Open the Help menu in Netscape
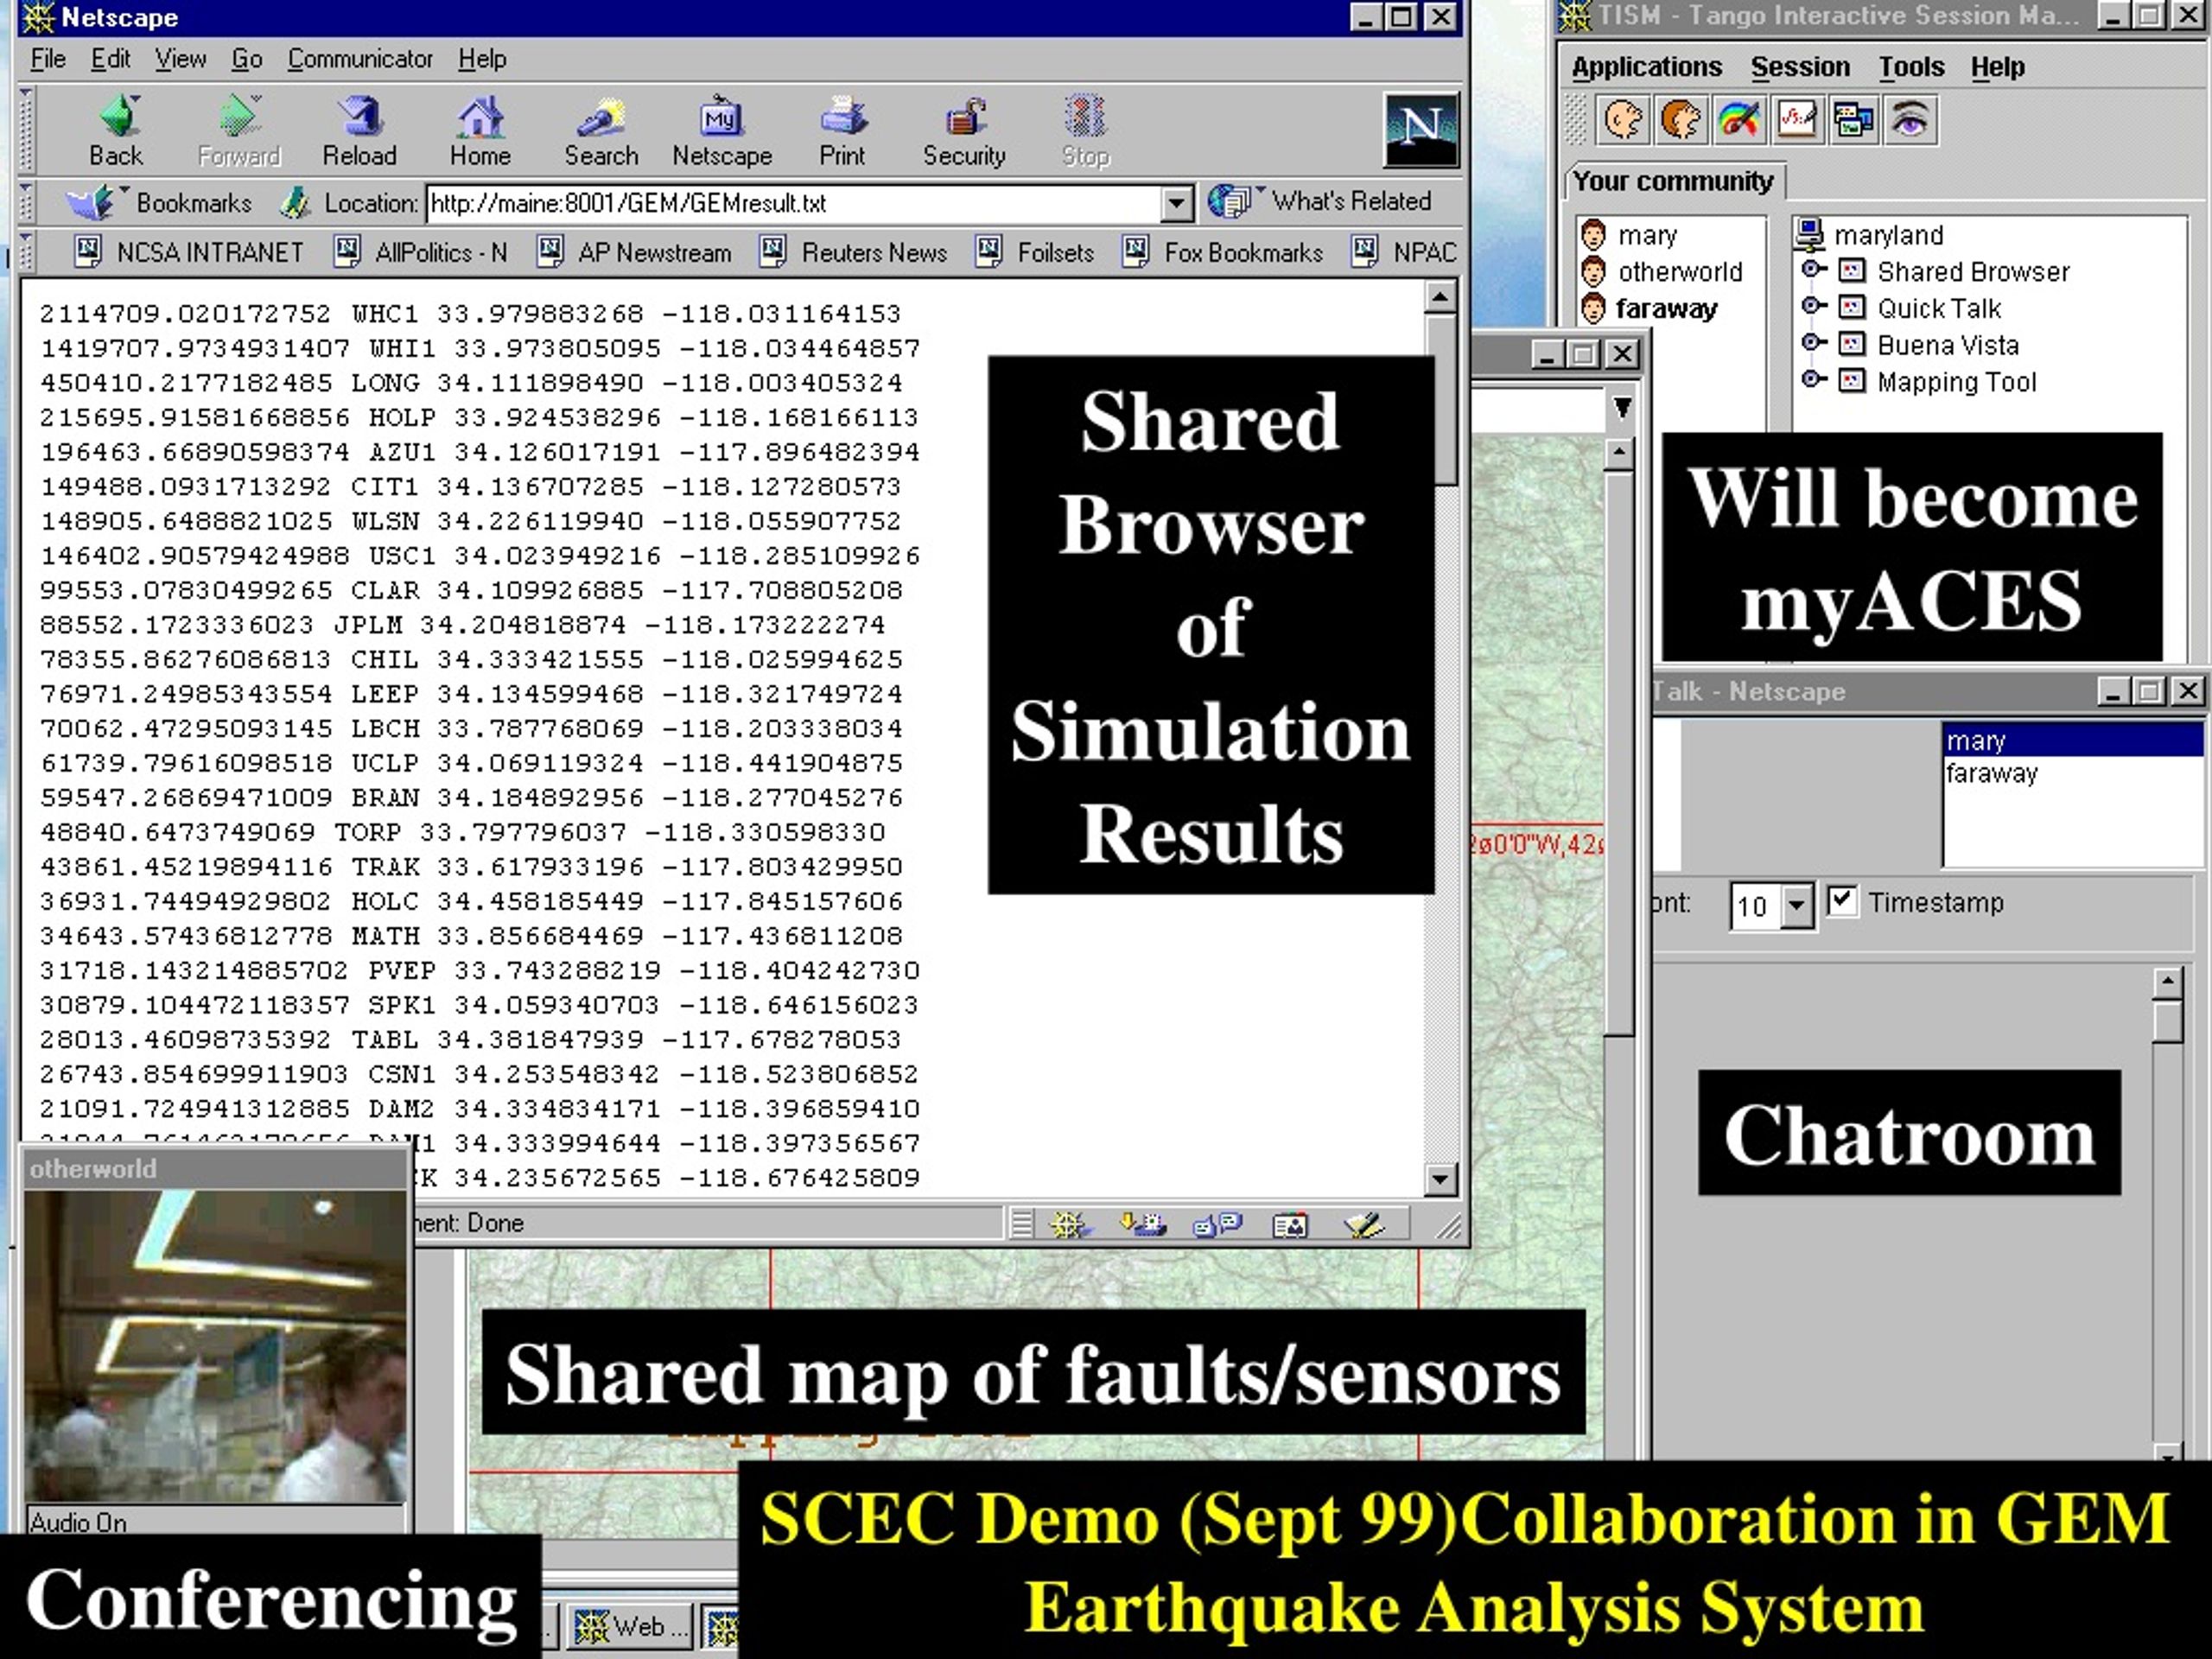Screen dimensions: 2212x1659 pos(482,59)
